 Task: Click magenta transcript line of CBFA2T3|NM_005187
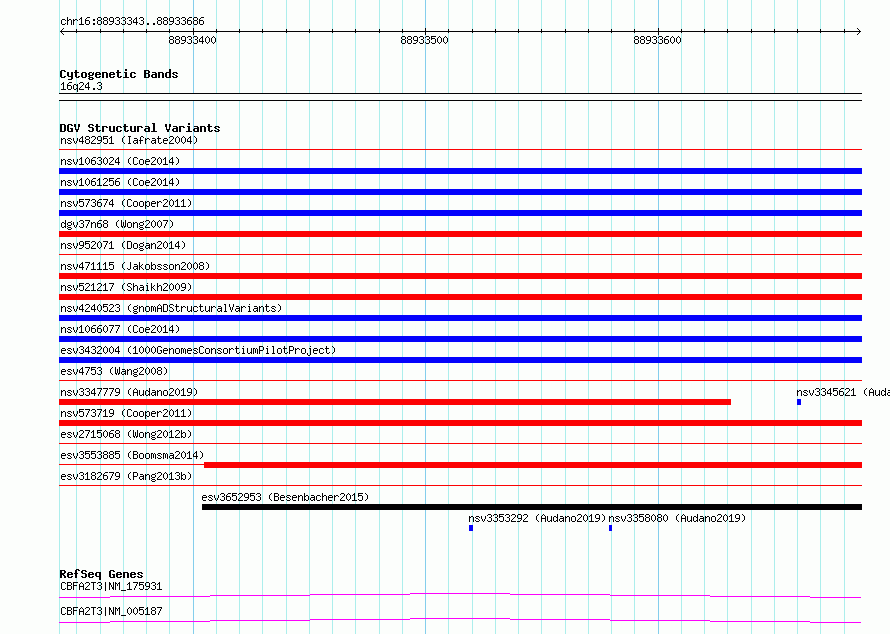click(460, 620)
